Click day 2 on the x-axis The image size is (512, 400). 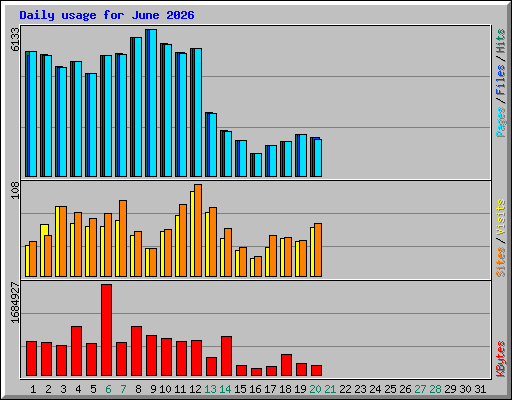pyautogui.click(x=48, y=389)
